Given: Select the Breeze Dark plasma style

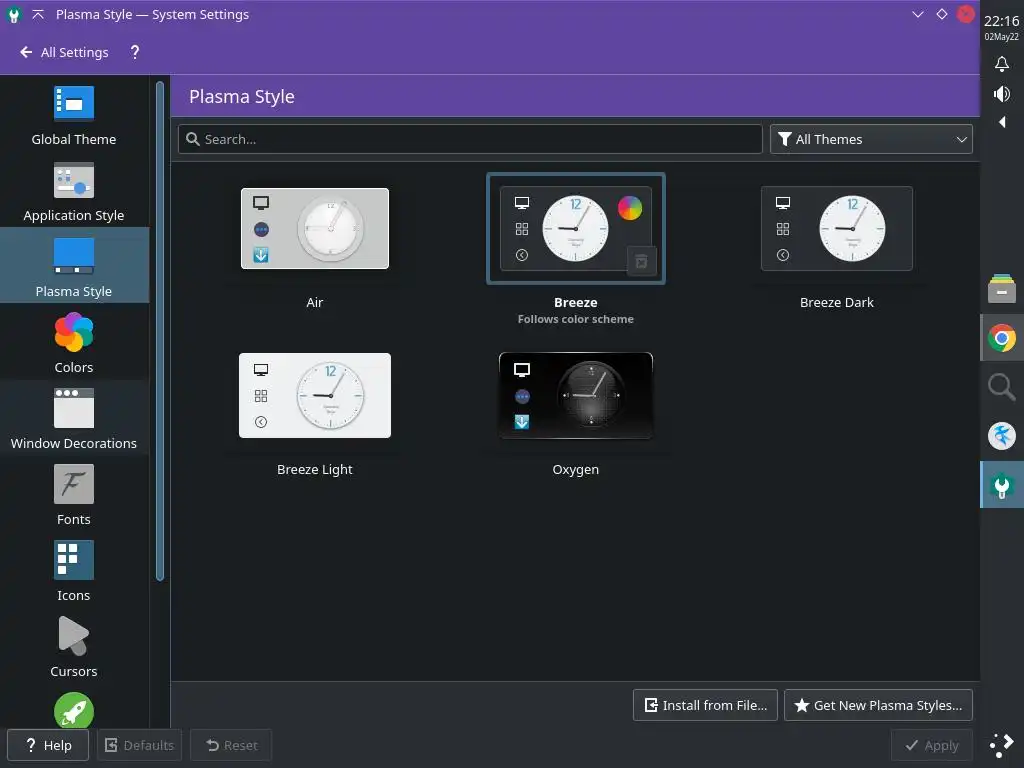Looking at the screenshot, I should (837, 229).
